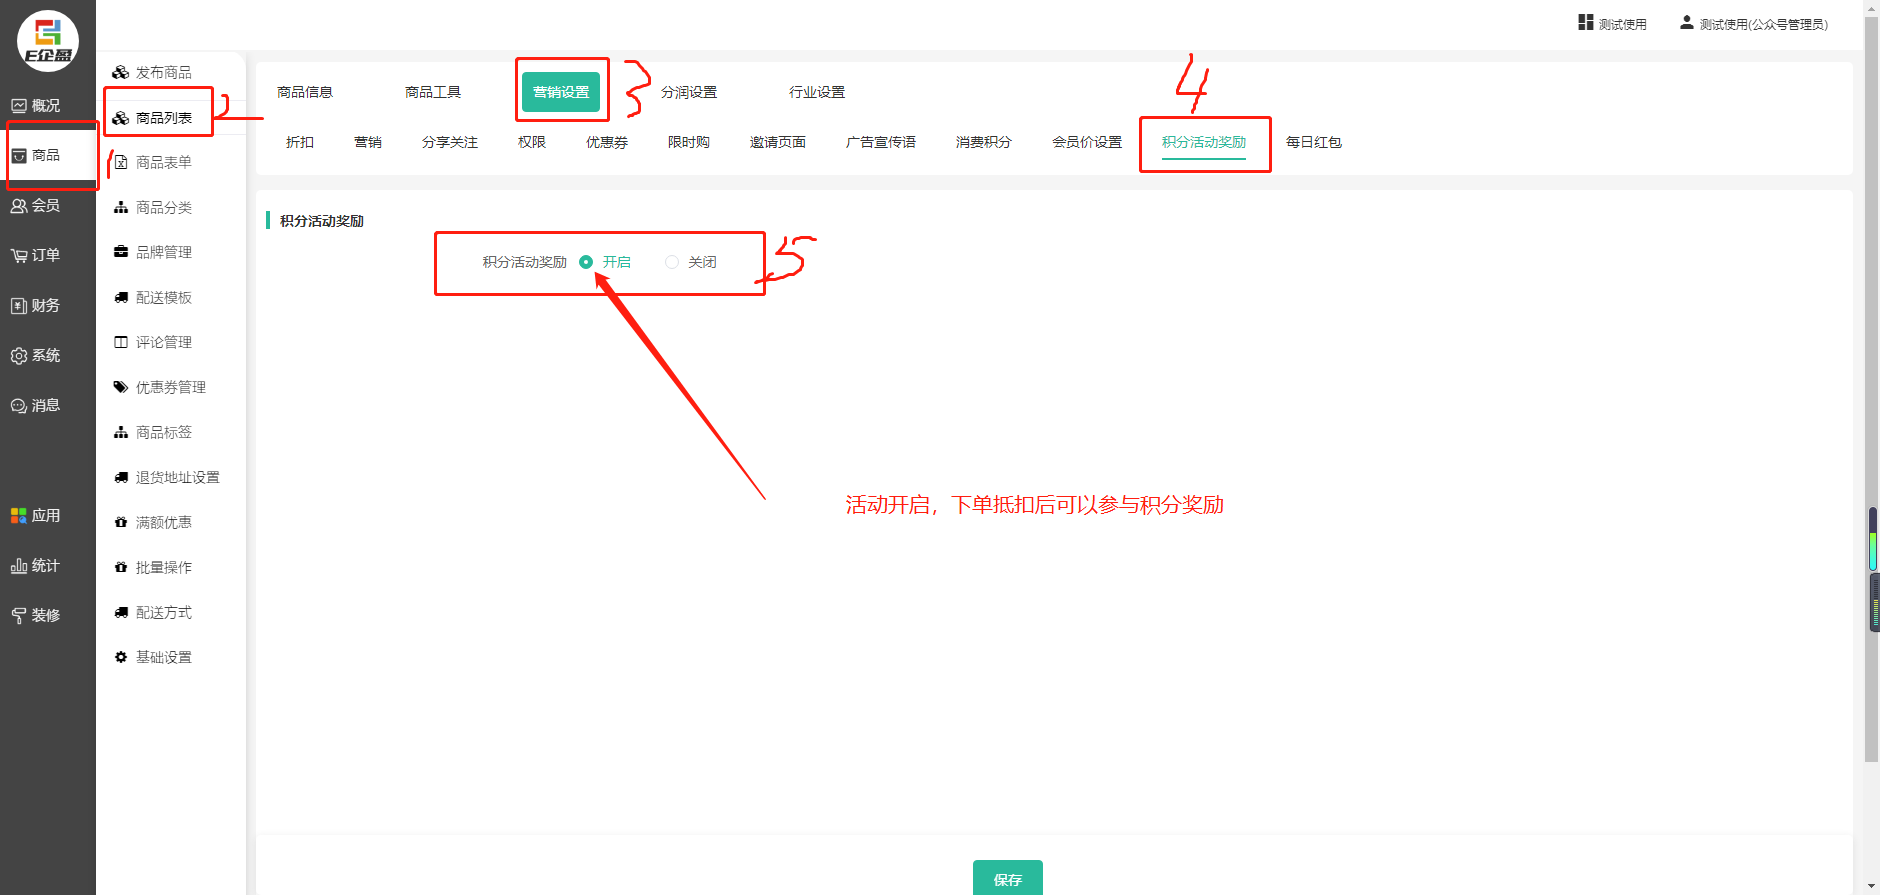
Task: Select the 关闭 radio button
Action: 672,262
